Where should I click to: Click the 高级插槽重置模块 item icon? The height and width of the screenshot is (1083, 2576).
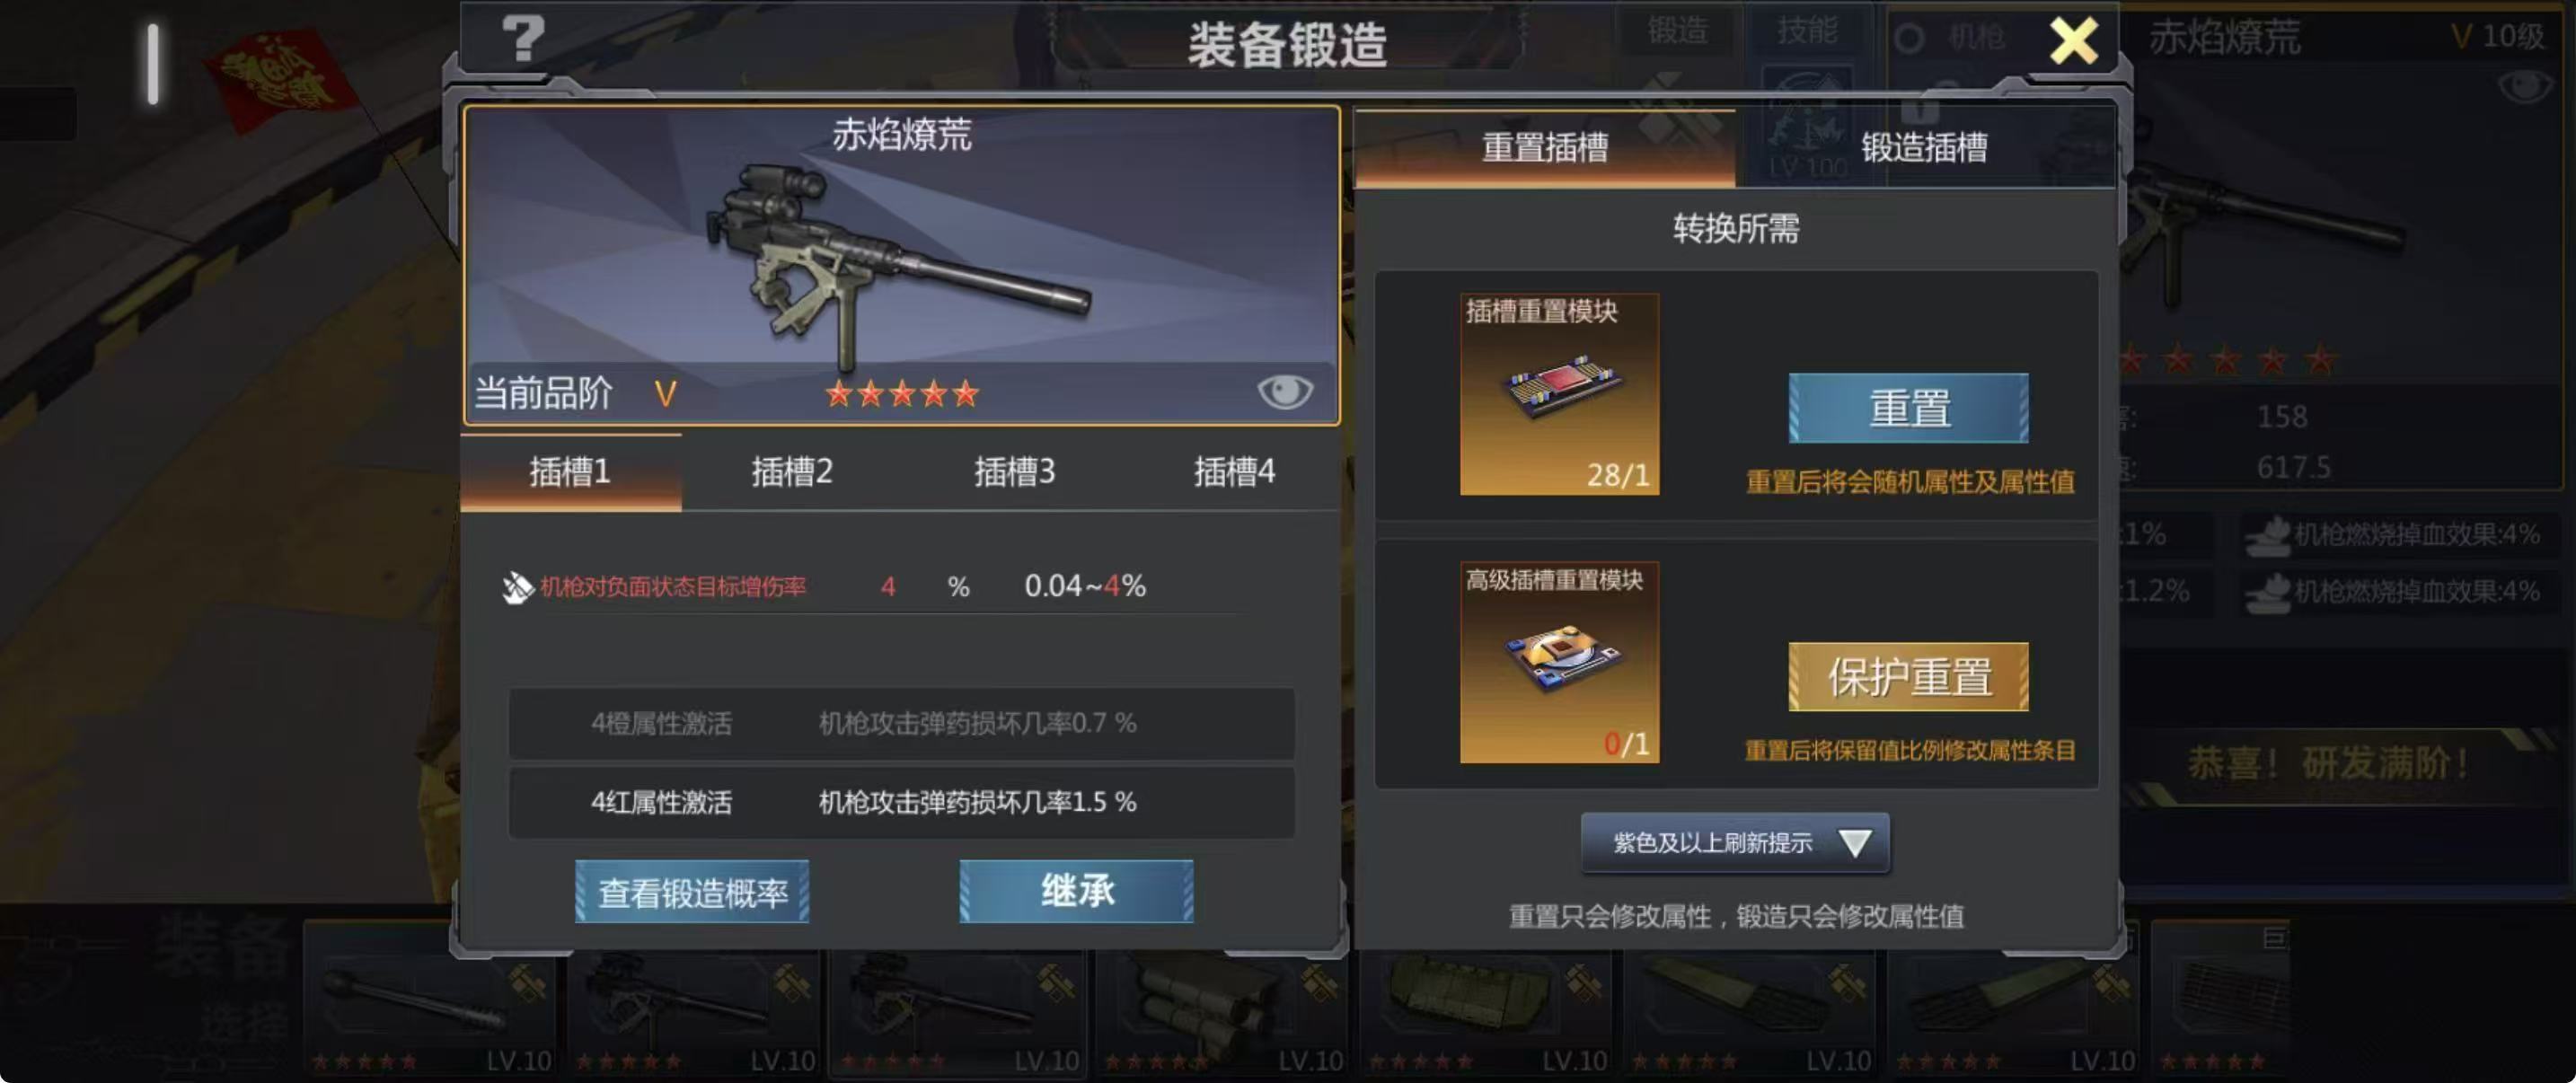(x=1559, y=662)
